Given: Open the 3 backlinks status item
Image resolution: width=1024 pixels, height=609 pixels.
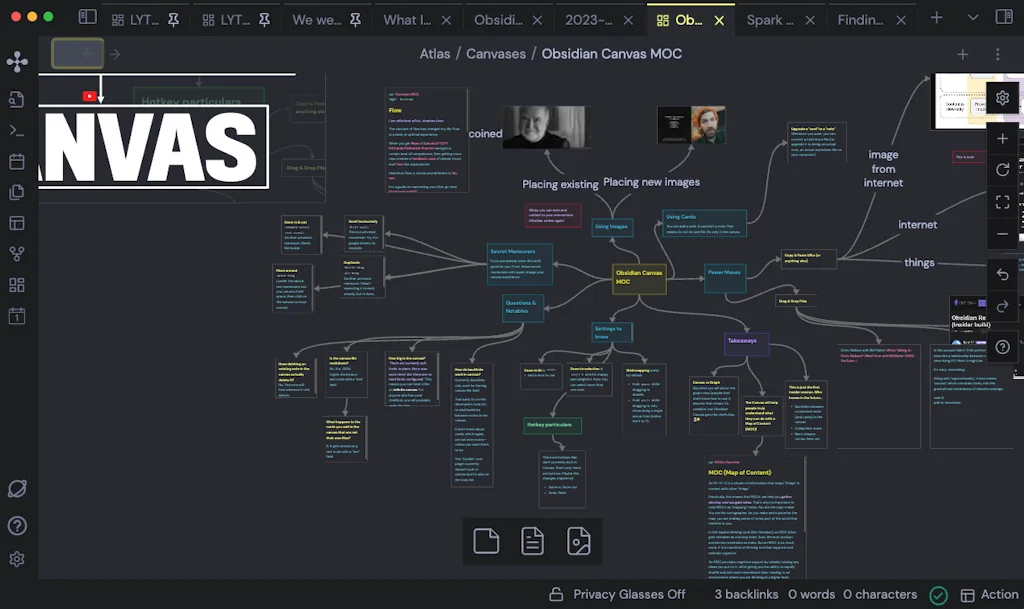Looking at the screenshot, I should click(745, 594).
